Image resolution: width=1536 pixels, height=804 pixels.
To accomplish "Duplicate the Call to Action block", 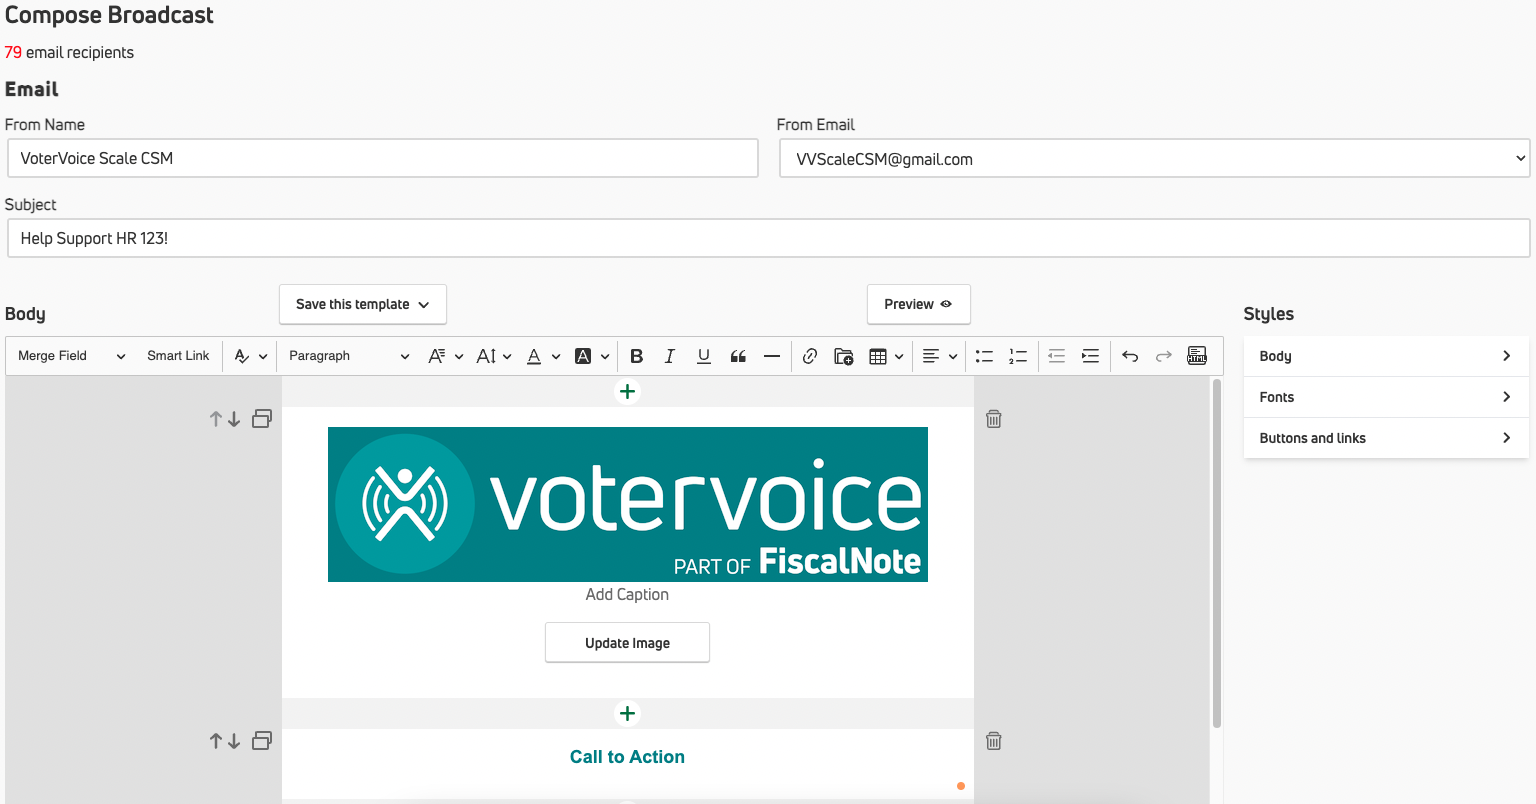I will click(x=262, y=741).
